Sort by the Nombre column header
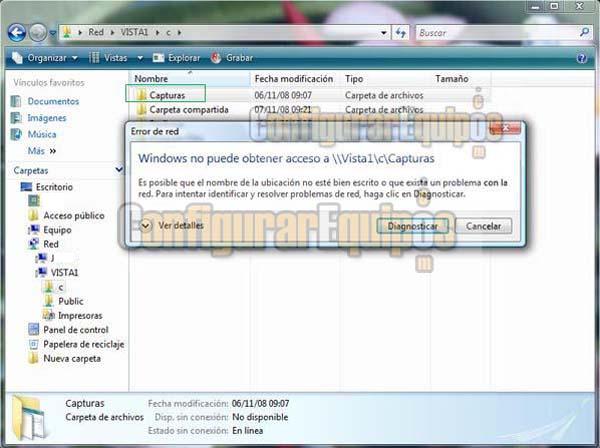This screenshot has height=448, width=600. pos(189,79)
